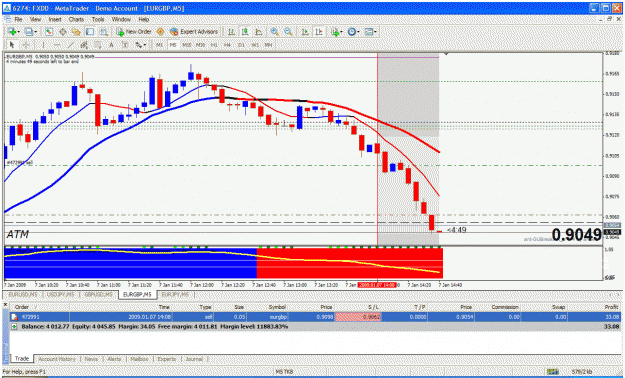
Task: Launch MetaEditor via the diamond icon
Action: pyautogui.click(x=160, y=32)
